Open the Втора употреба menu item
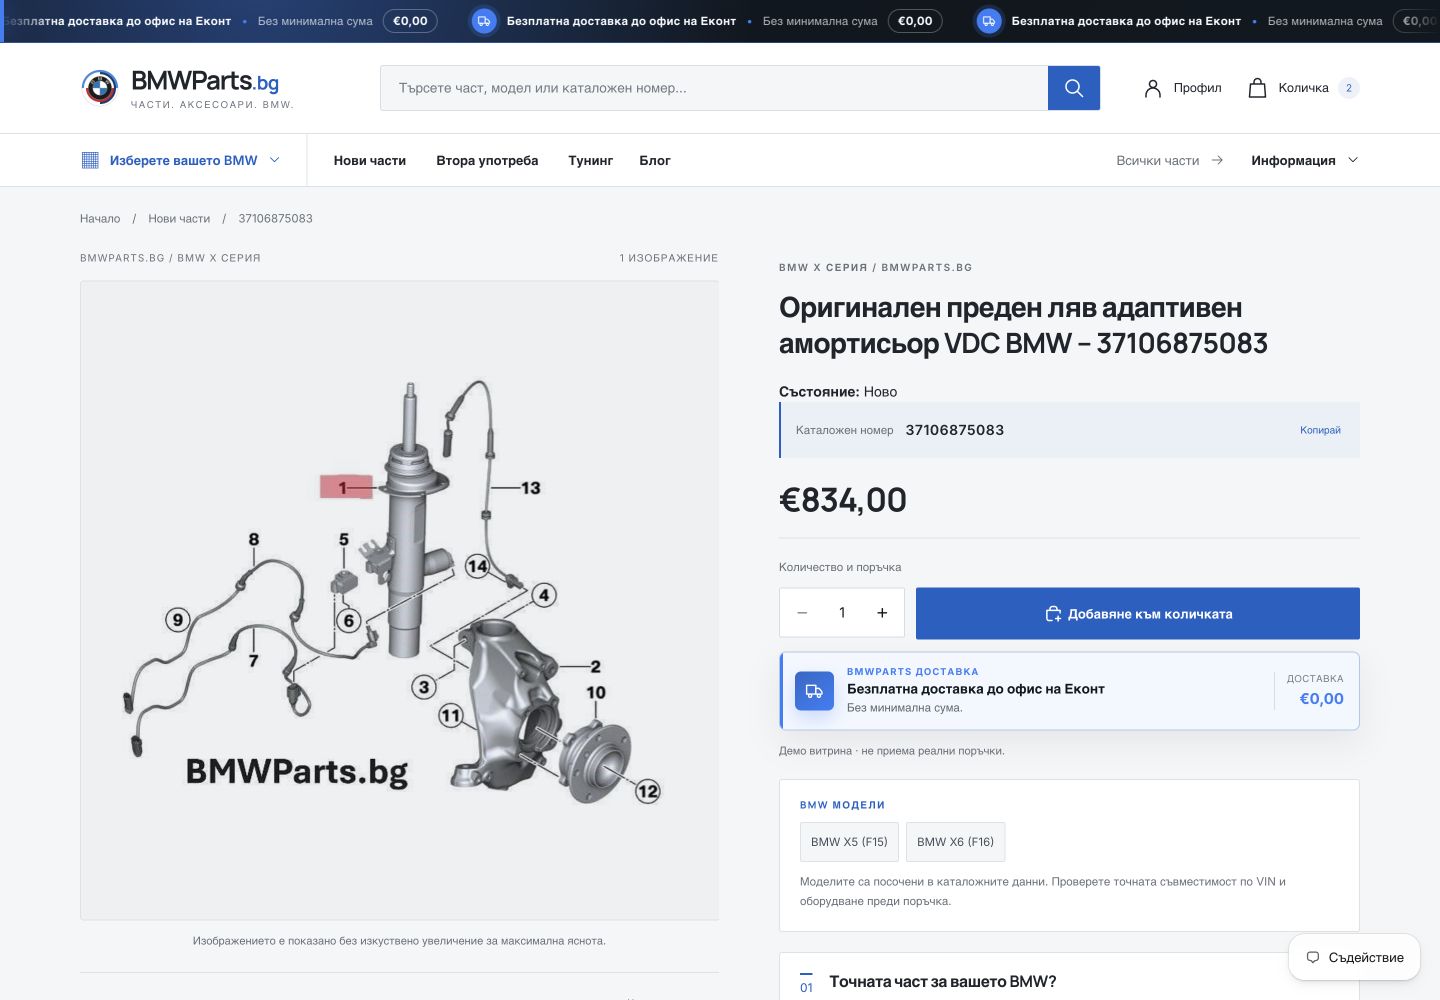The image size is (1440, 1000). point(487,160)
